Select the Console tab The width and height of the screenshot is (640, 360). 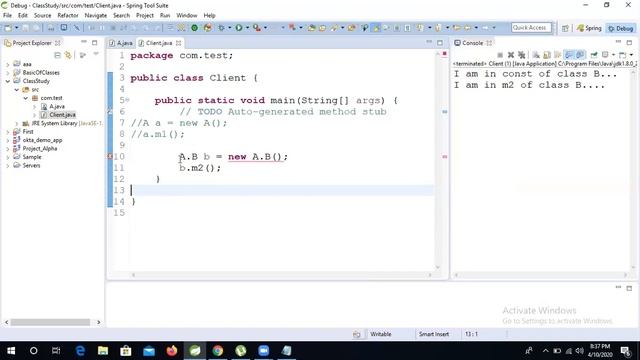[x=473, y=43]
